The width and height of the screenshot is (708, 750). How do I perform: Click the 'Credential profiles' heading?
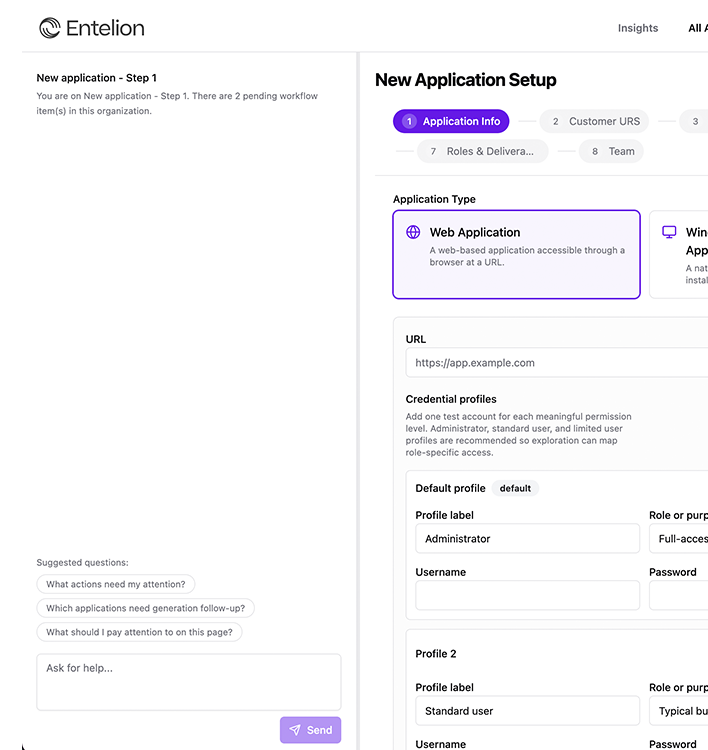451,399
